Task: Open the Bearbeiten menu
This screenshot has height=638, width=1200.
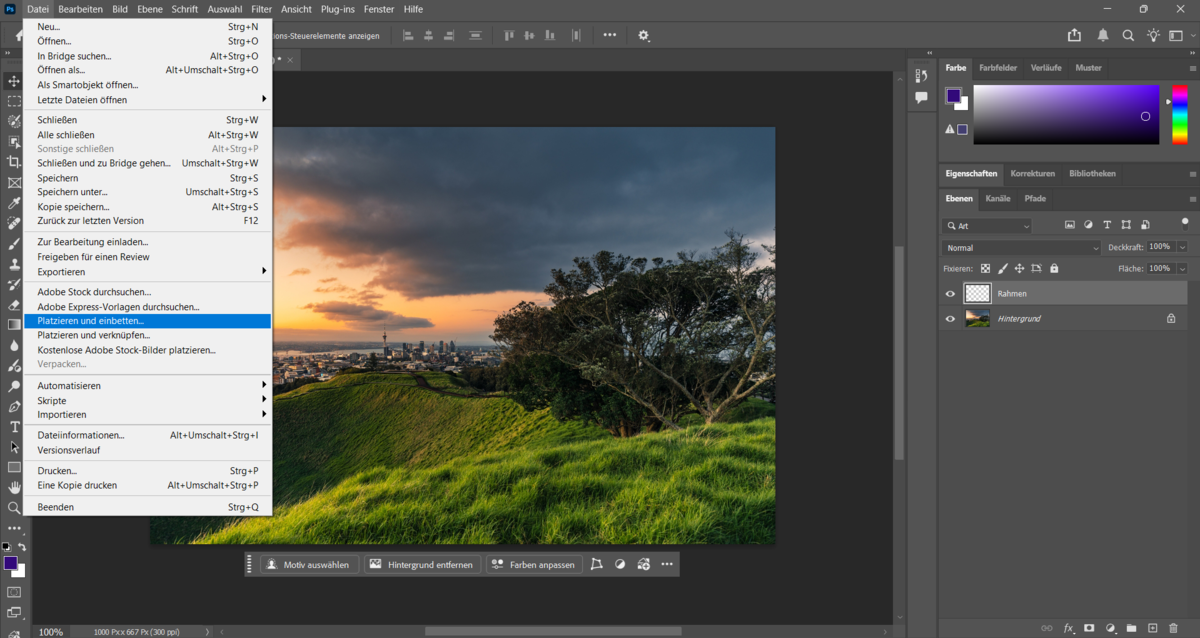Action: (x=80, y=9)
